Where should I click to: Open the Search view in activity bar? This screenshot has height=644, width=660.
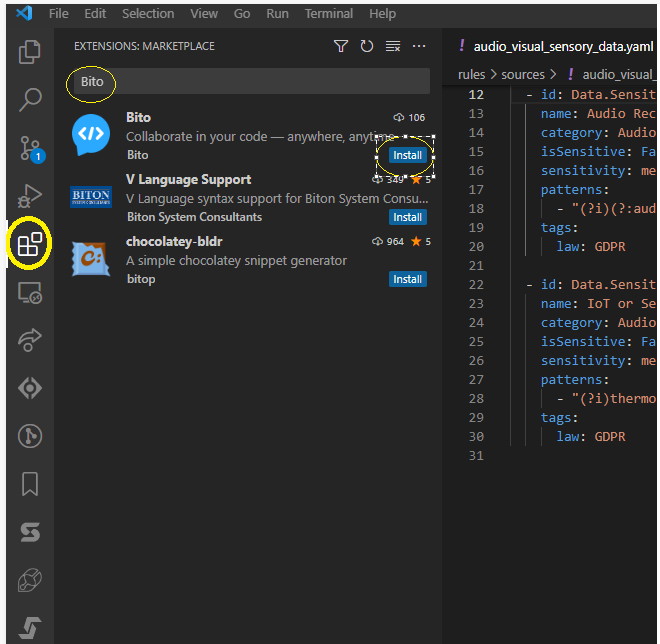coord(30,100)
